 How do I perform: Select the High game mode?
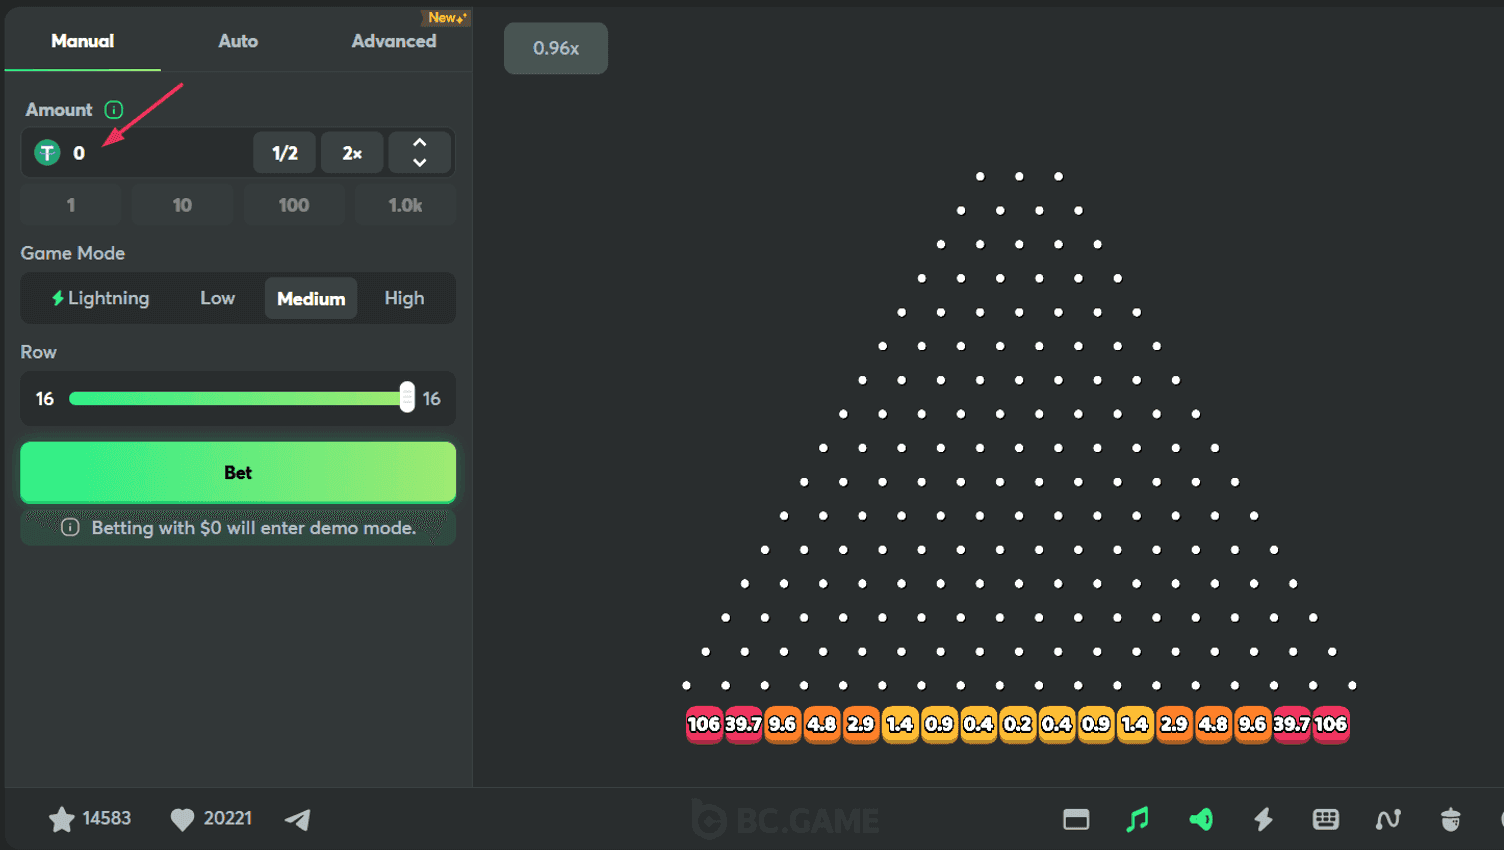click(x=404, y=298)
